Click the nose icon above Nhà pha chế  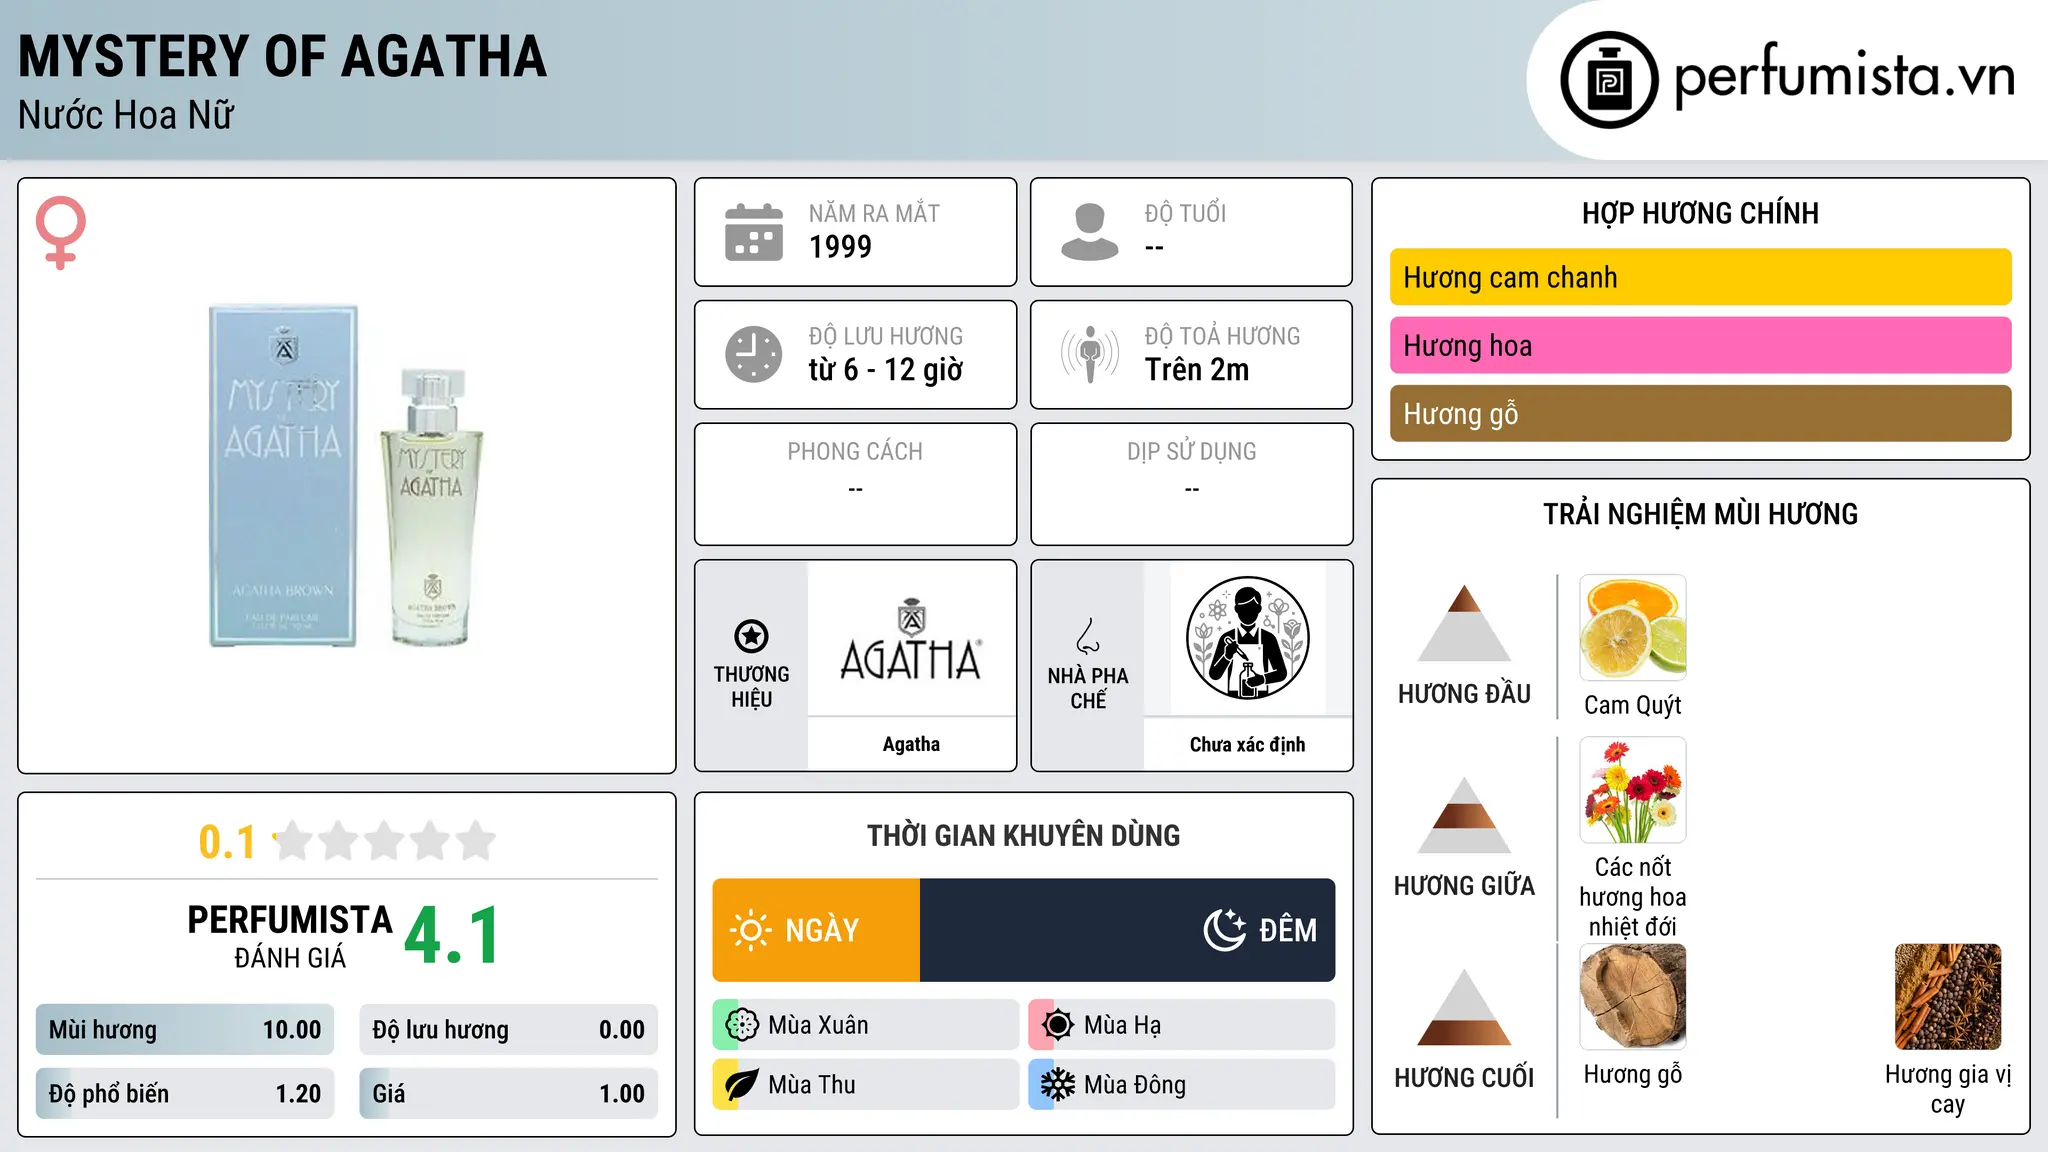point(1088,636)
